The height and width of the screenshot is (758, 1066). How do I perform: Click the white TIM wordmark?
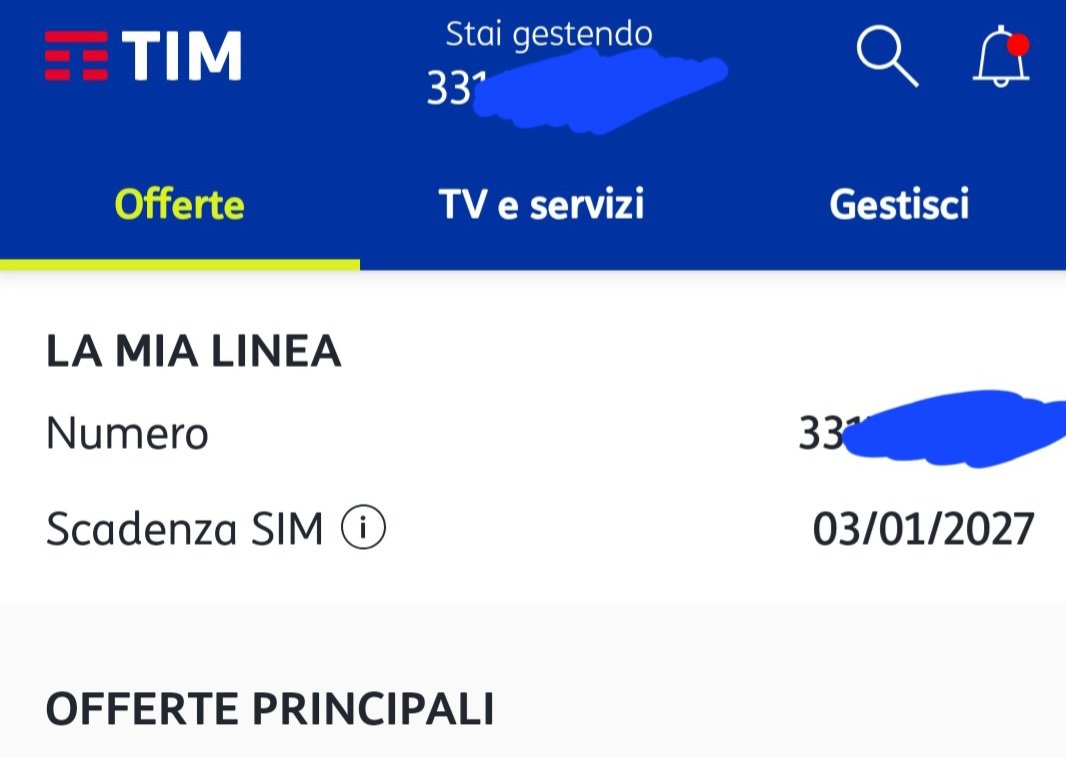pyautogui.click(x=182, y=56)
